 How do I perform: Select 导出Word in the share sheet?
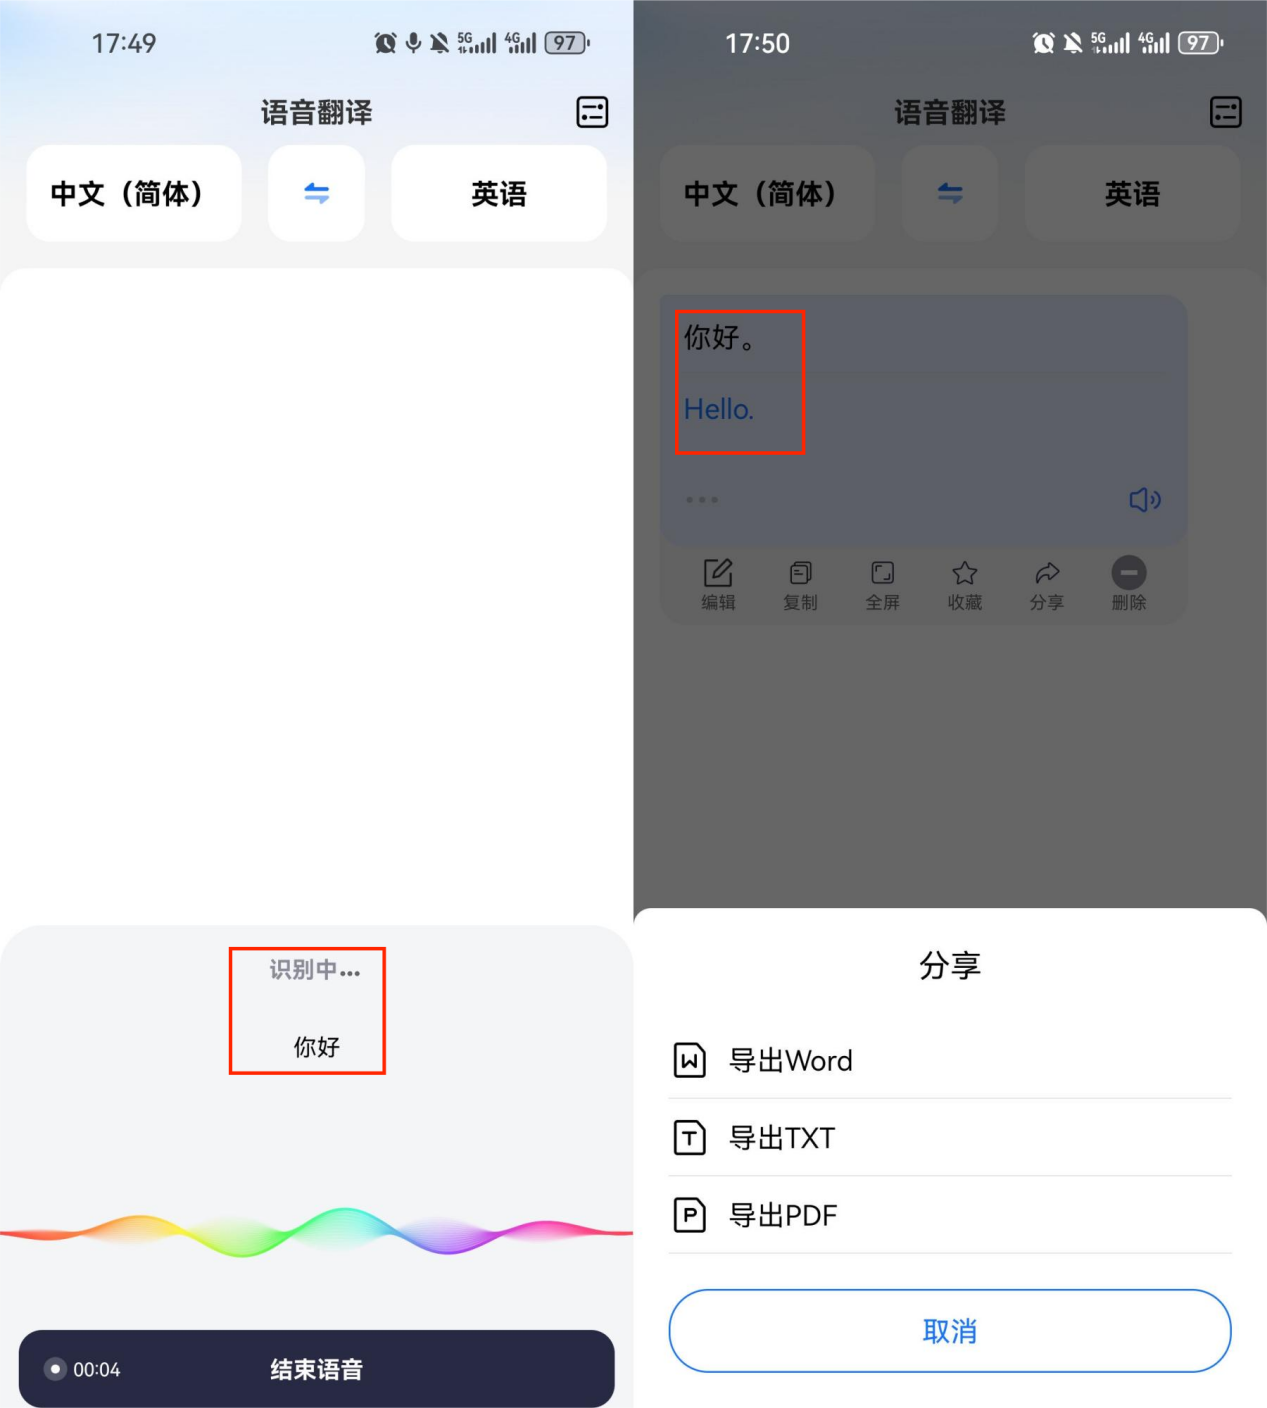pyautogui.click(x=950, y=1060)
